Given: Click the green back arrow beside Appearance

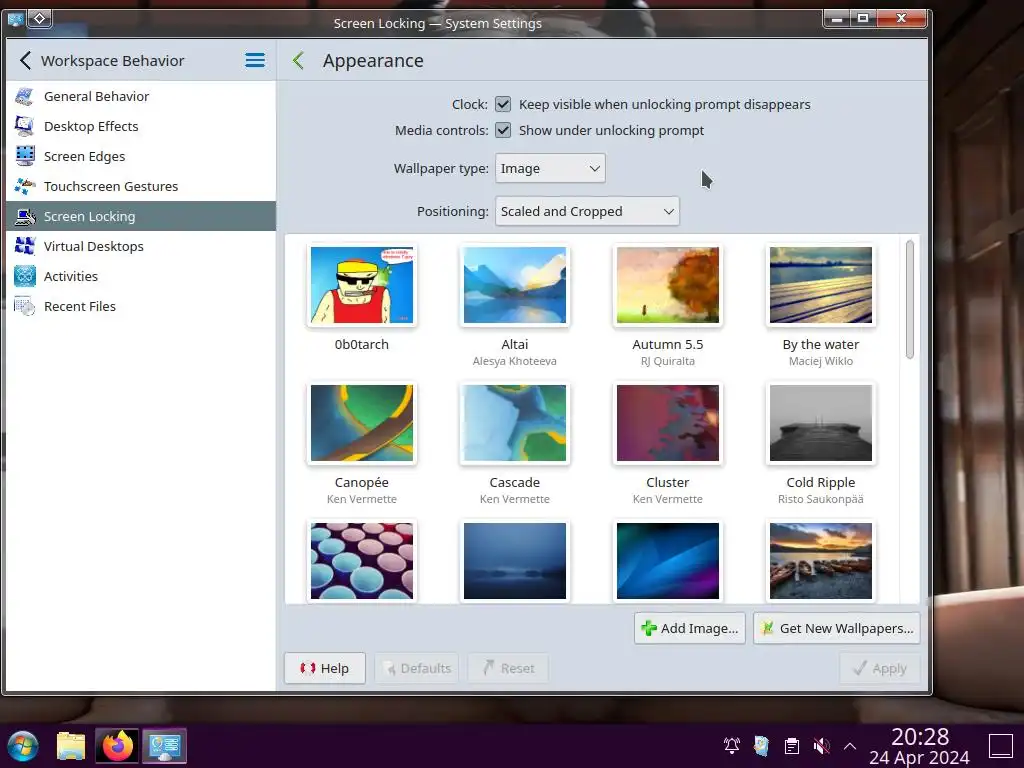Looking at the screenshot, I should pos(298,61).
